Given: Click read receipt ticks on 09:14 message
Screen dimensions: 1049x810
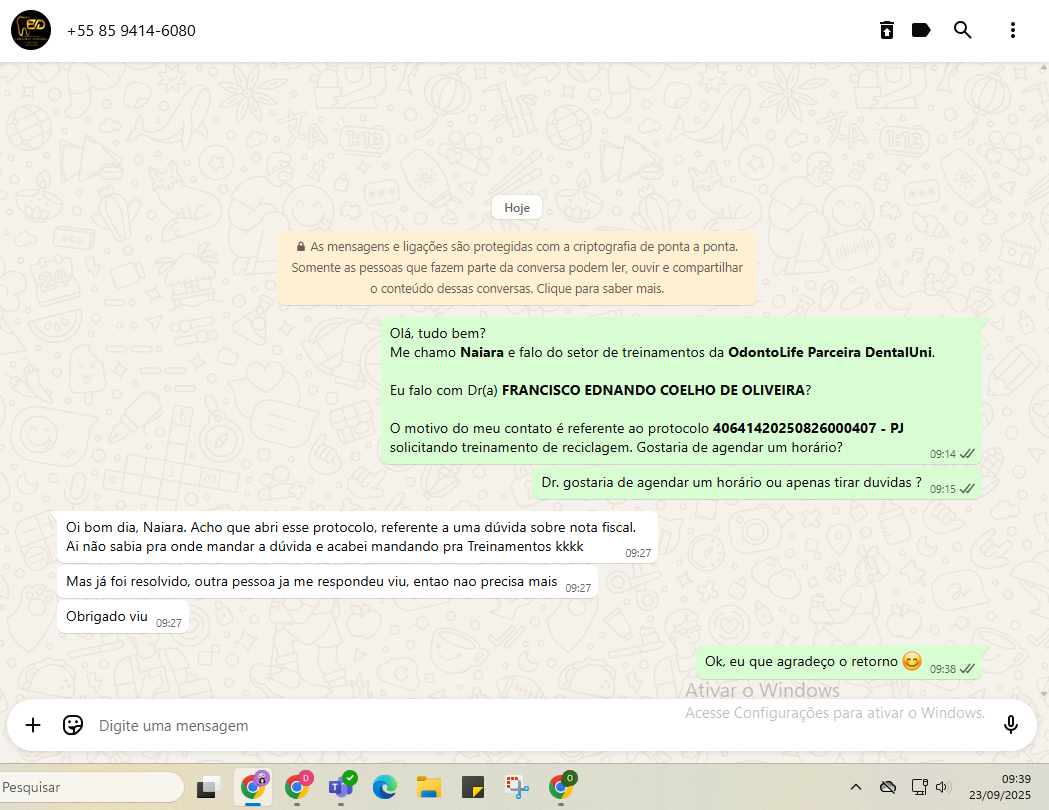Looking at the screenshot, I should 967,454.
